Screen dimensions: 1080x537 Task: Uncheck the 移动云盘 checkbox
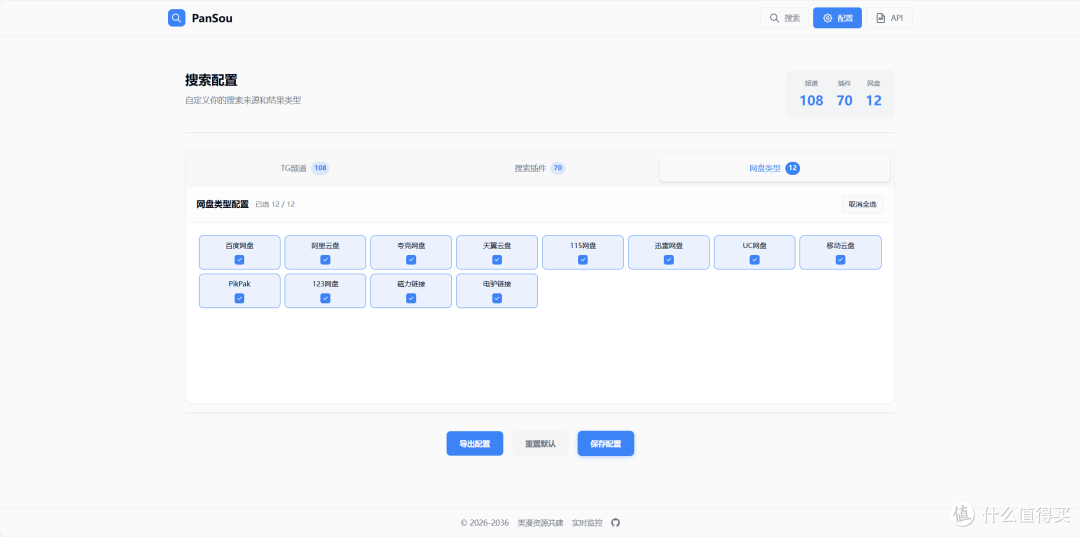point(840,260)
